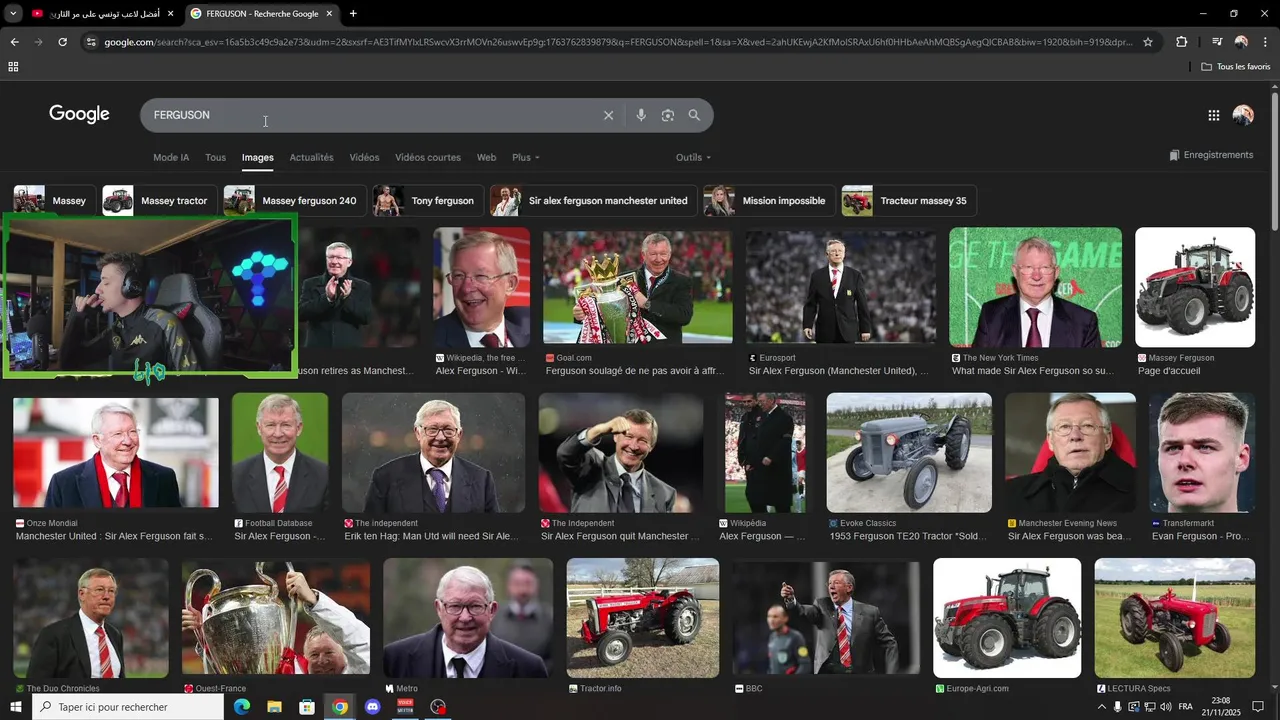
Task: Open File Explorer from the taskbar
Action: tap(274, 707)
